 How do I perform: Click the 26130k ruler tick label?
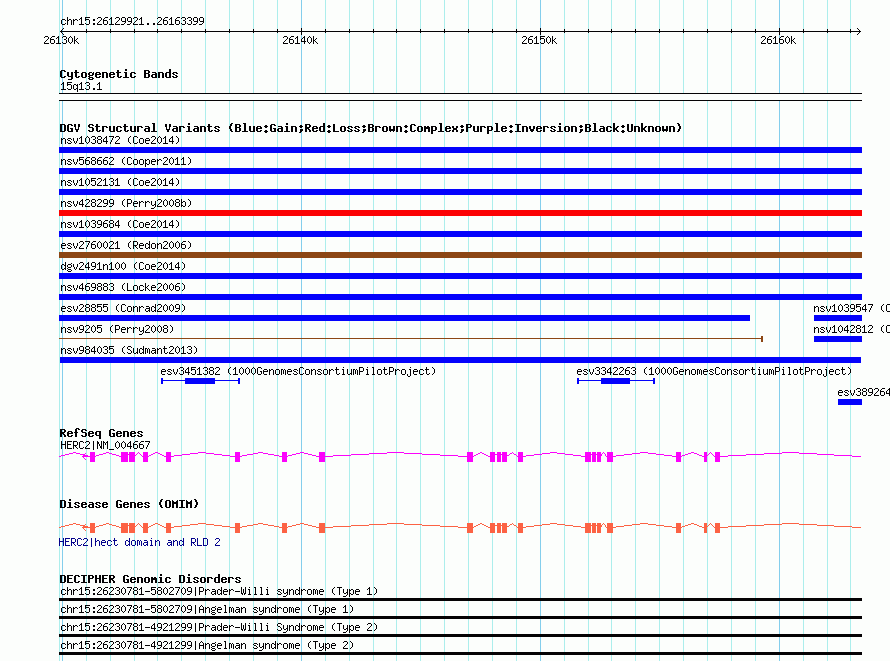[x=61, y=40]
